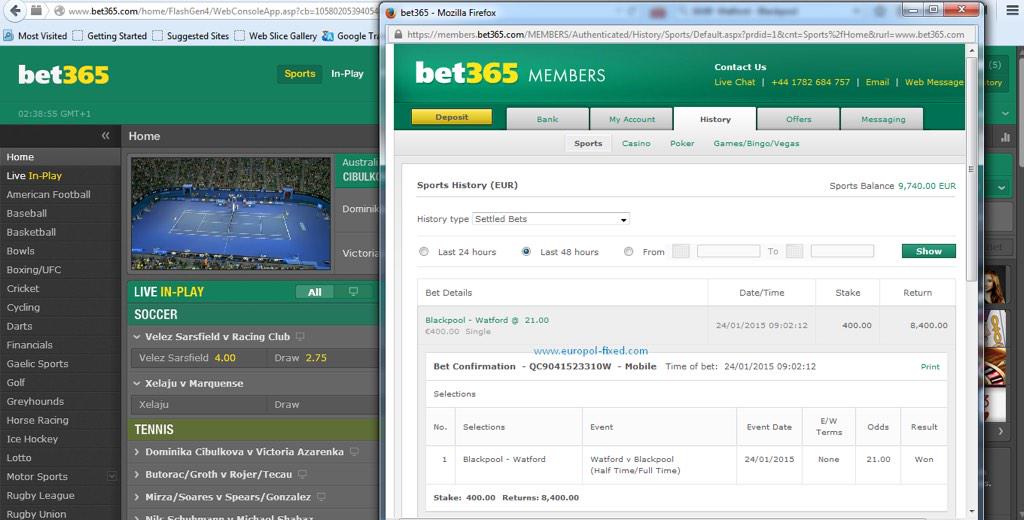Open the From date calendar picker
The image size is (1024, 520).
pos(680,252)
